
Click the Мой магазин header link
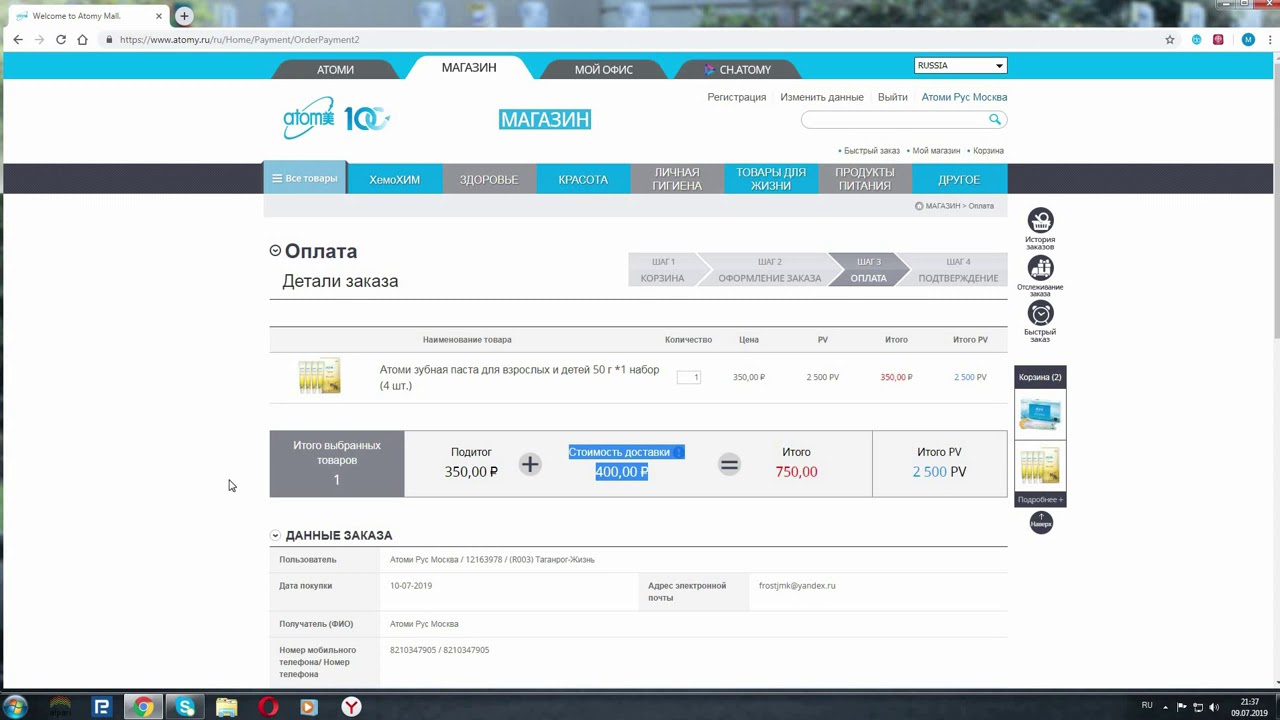pos(936,151)
